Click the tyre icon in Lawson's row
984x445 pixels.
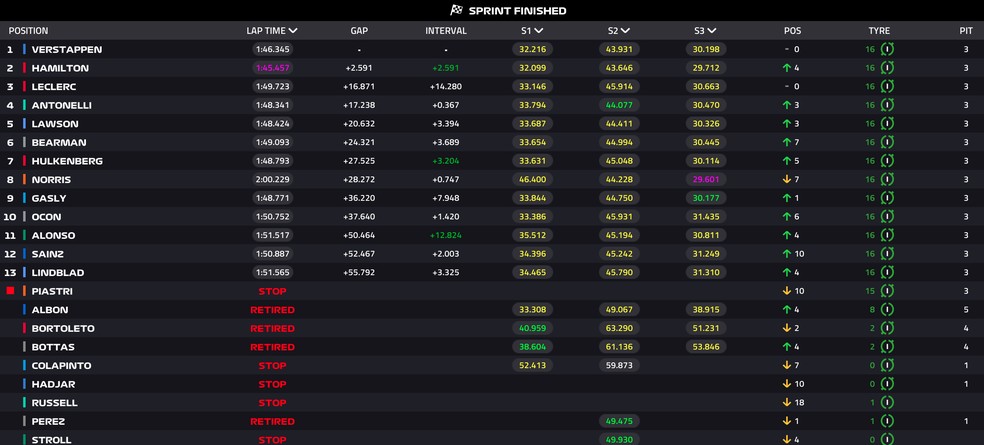point(887,124)
